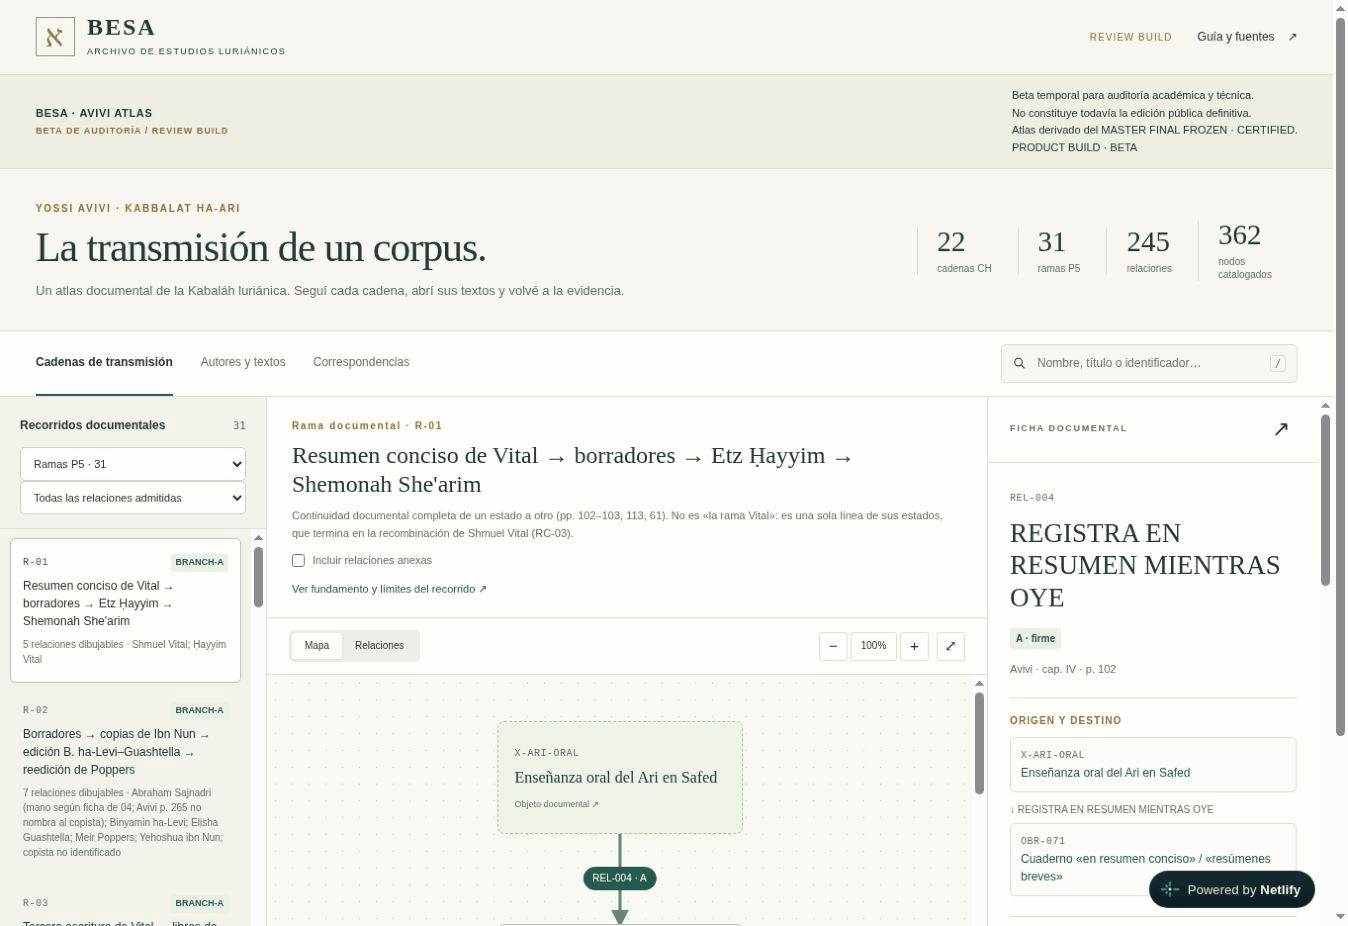Click BRANCH-A badge on R-02 card
1348x926 pixels.
[x=199, y=710]
